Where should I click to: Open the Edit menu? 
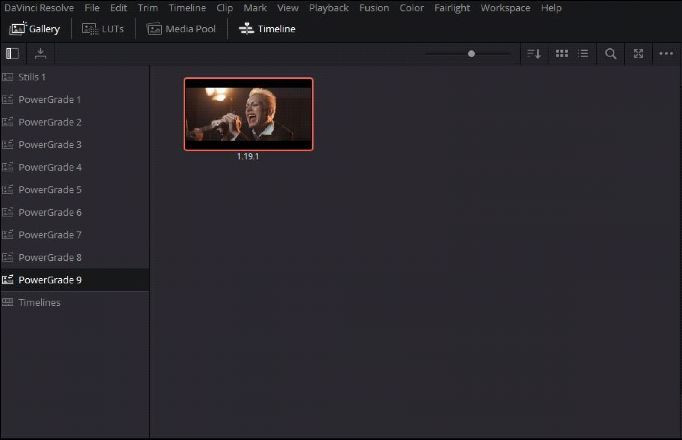(118, 8)
